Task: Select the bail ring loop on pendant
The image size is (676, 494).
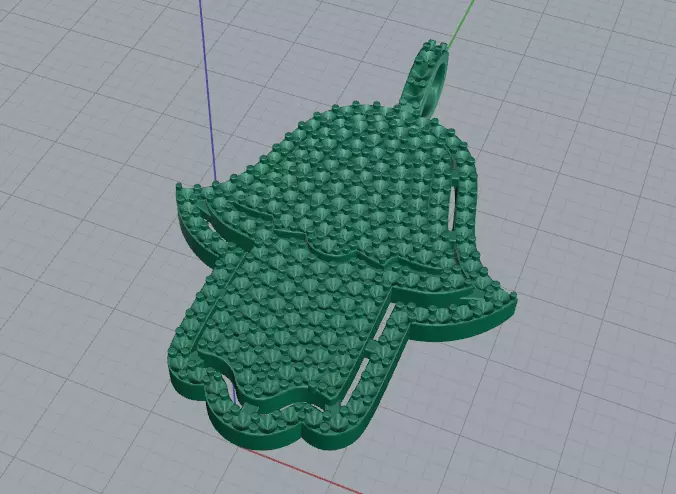Action: pyautogui.click(x=427, y=78)
